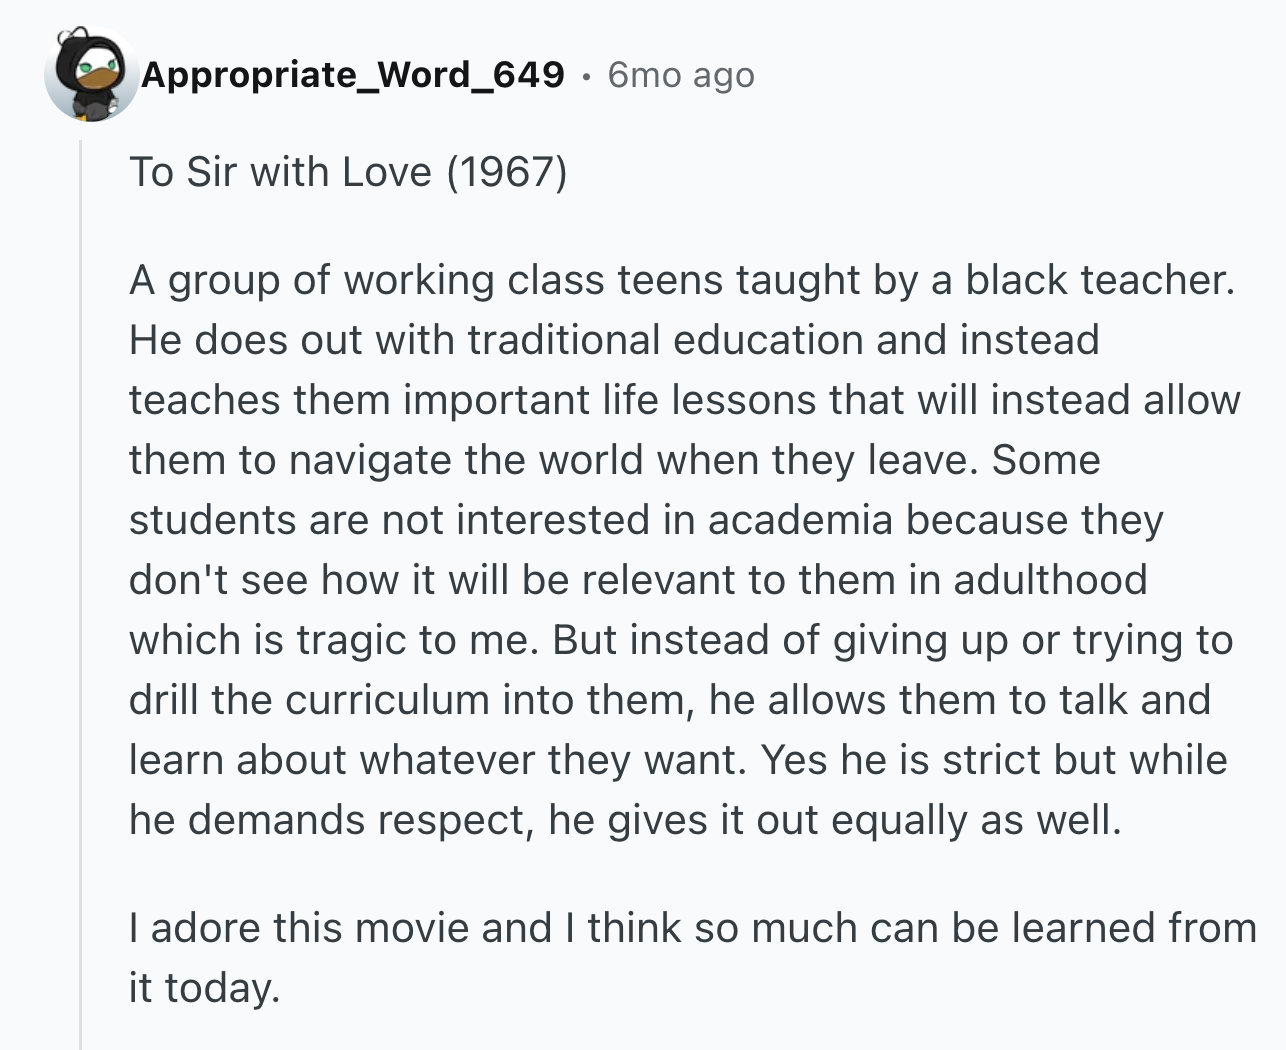
Task: Click the word 'adulthood' in the comment
Action: coord(1050,580)
